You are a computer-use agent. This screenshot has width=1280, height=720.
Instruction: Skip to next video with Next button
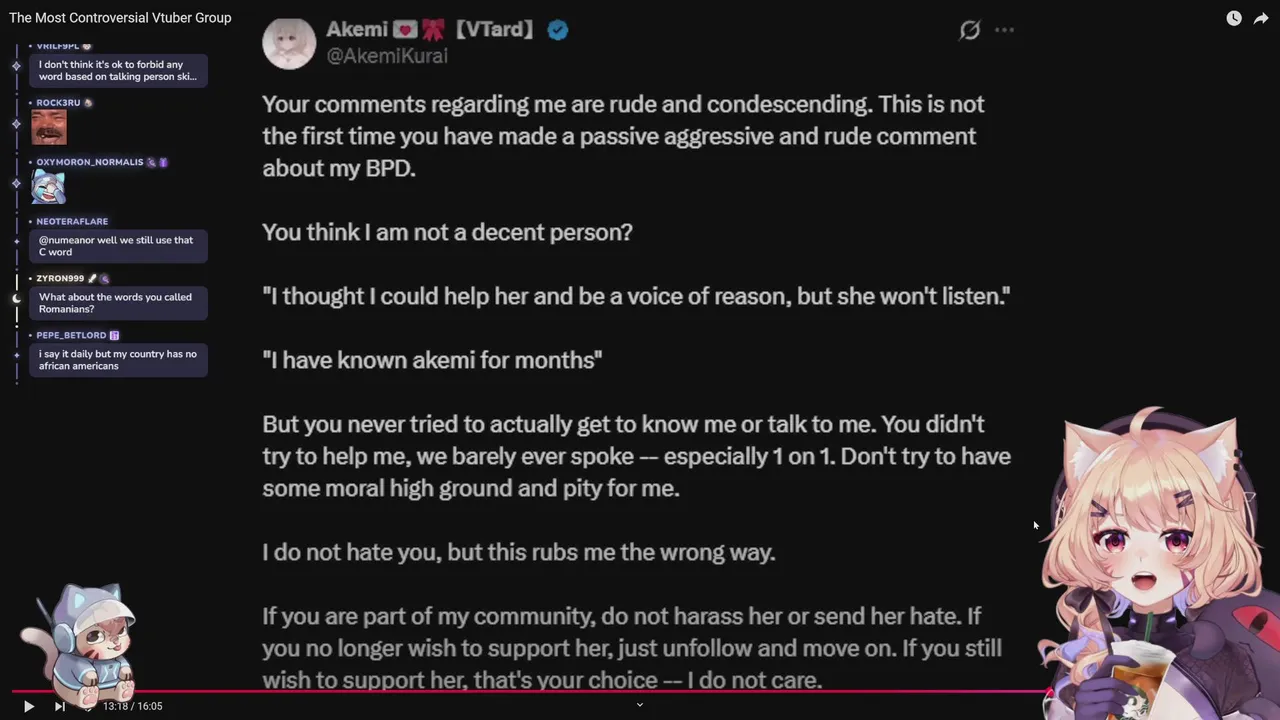coord(59,706)
